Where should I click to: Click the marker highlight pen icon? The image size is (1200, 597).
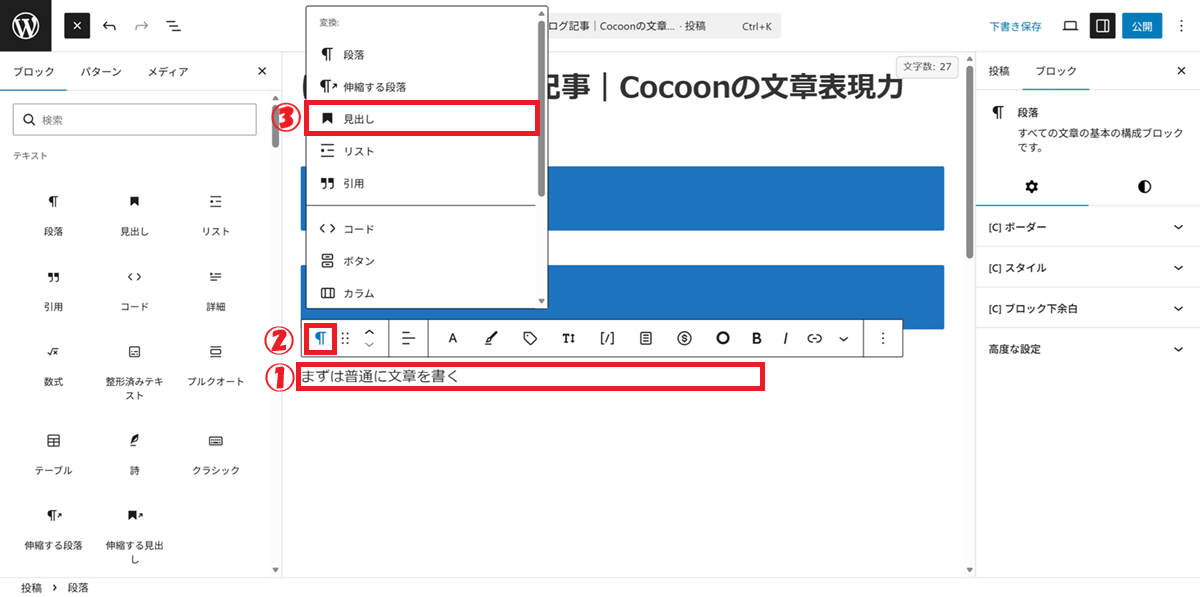click(490, 338)
